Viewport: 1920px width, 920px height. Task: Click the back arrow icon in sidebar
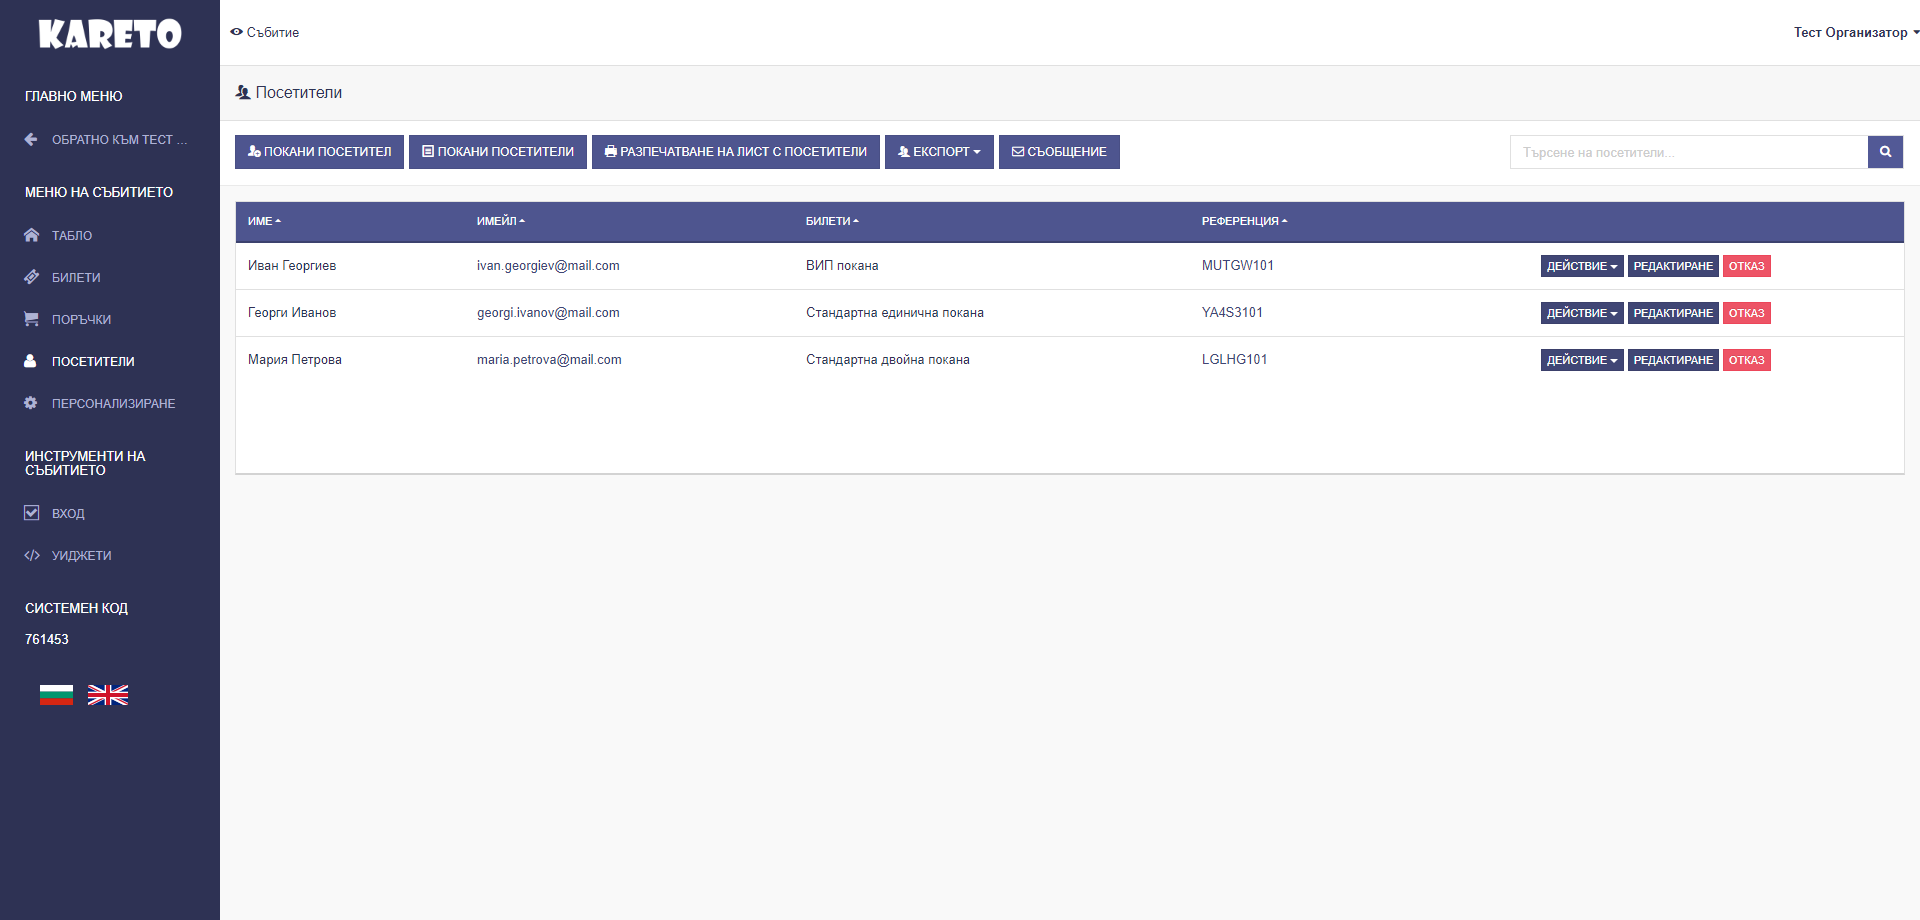tap(31, 140)
